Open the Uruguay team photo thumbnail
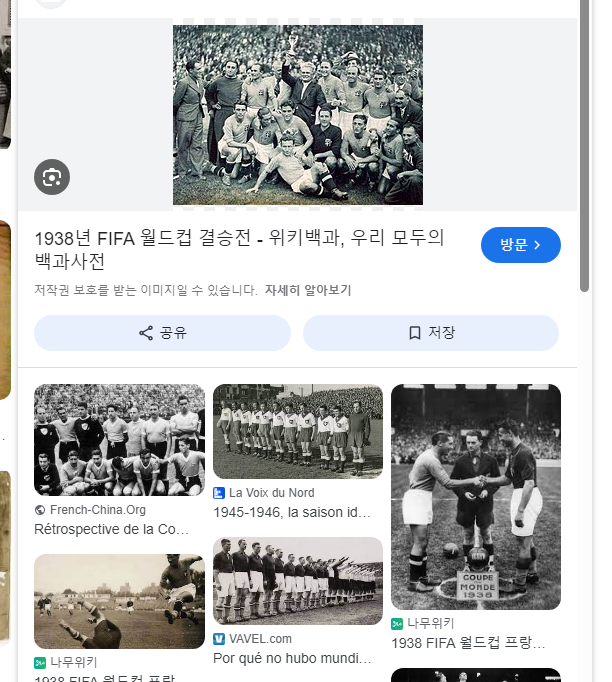Viewport: 612px width, 682px height. pyautogui.click(x=119, y=440)
